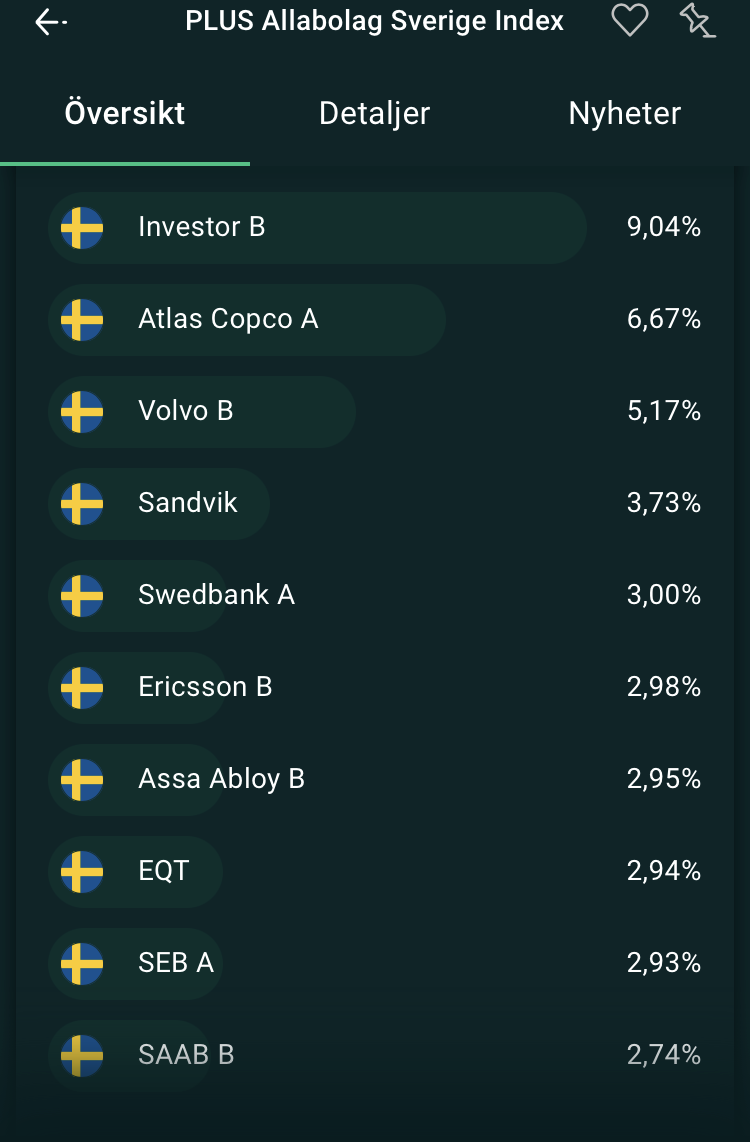Select the SEB A holding

click(x=176, y=964)
